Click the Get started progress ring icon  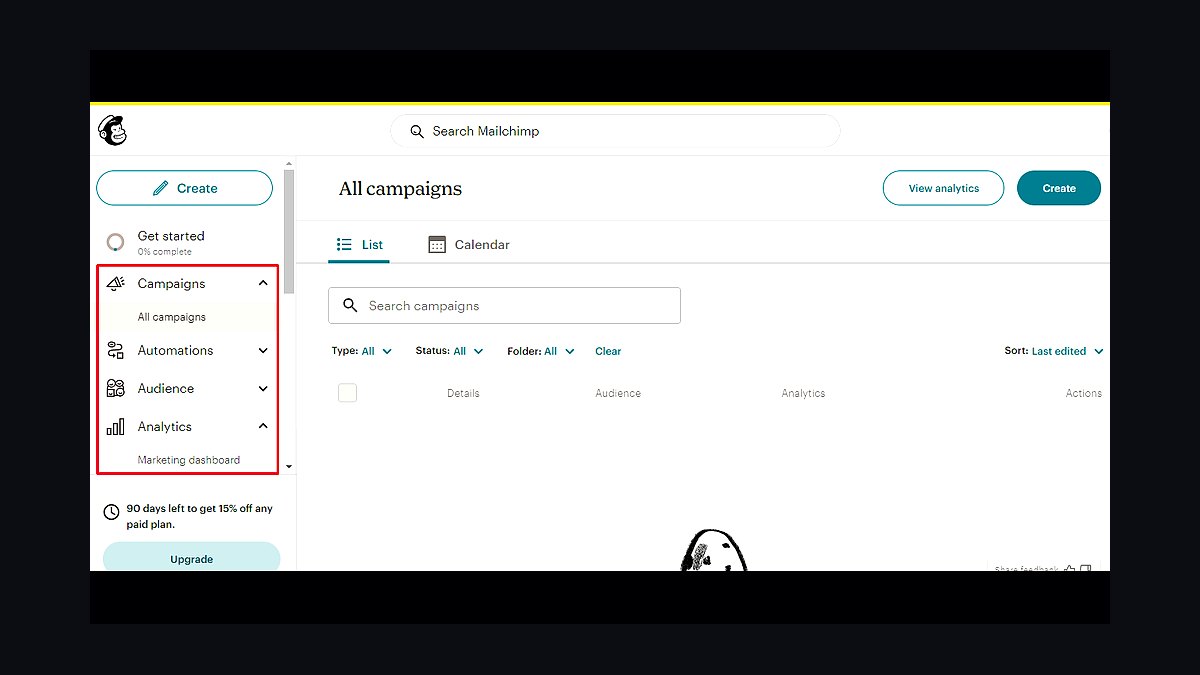(116, 242)
